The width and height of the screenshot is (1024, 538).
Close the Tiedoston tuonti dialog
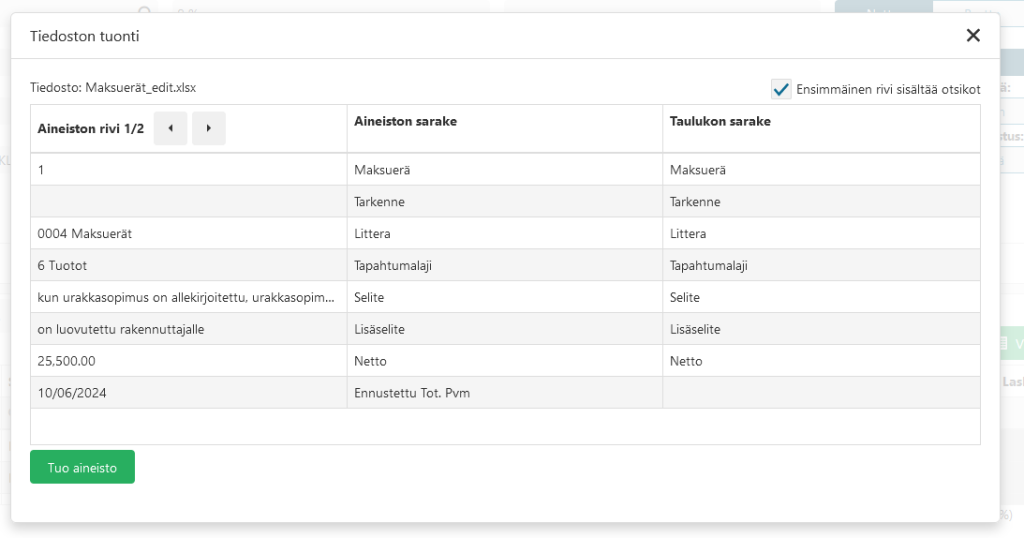coord(973,35)
